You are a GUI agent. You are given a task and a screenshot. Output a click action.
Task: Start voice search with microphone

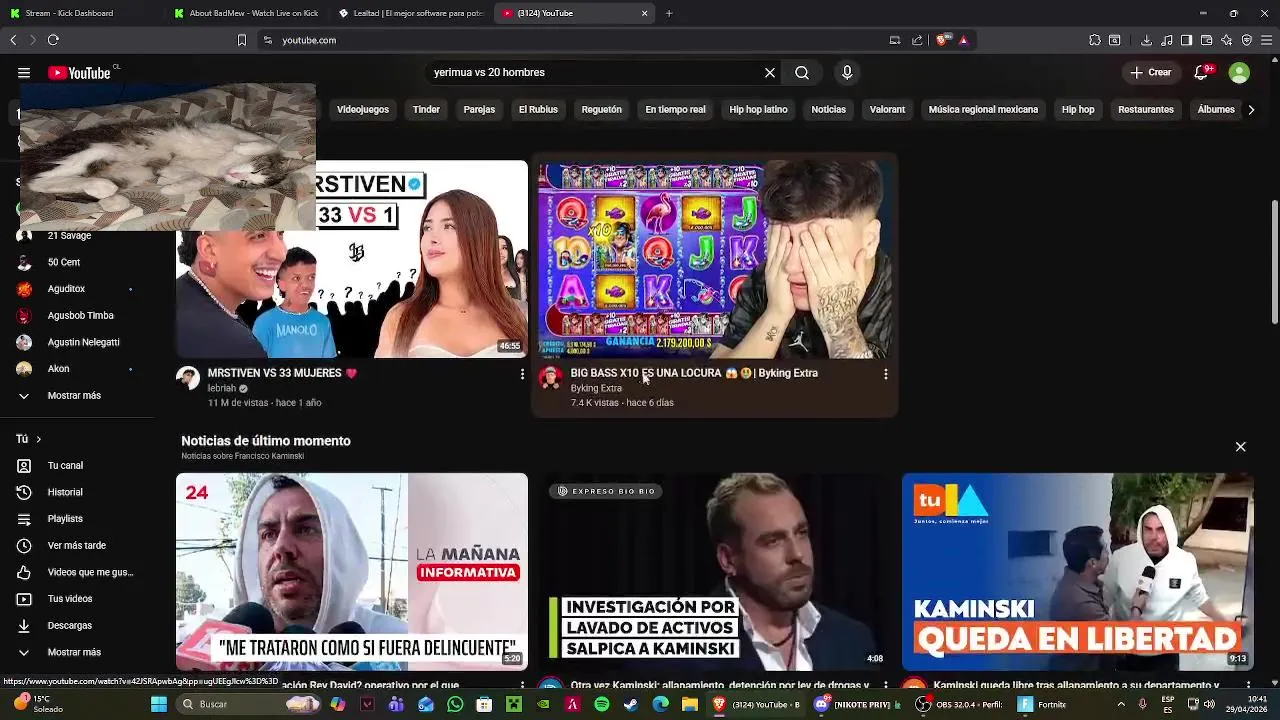tap(847, 73)
